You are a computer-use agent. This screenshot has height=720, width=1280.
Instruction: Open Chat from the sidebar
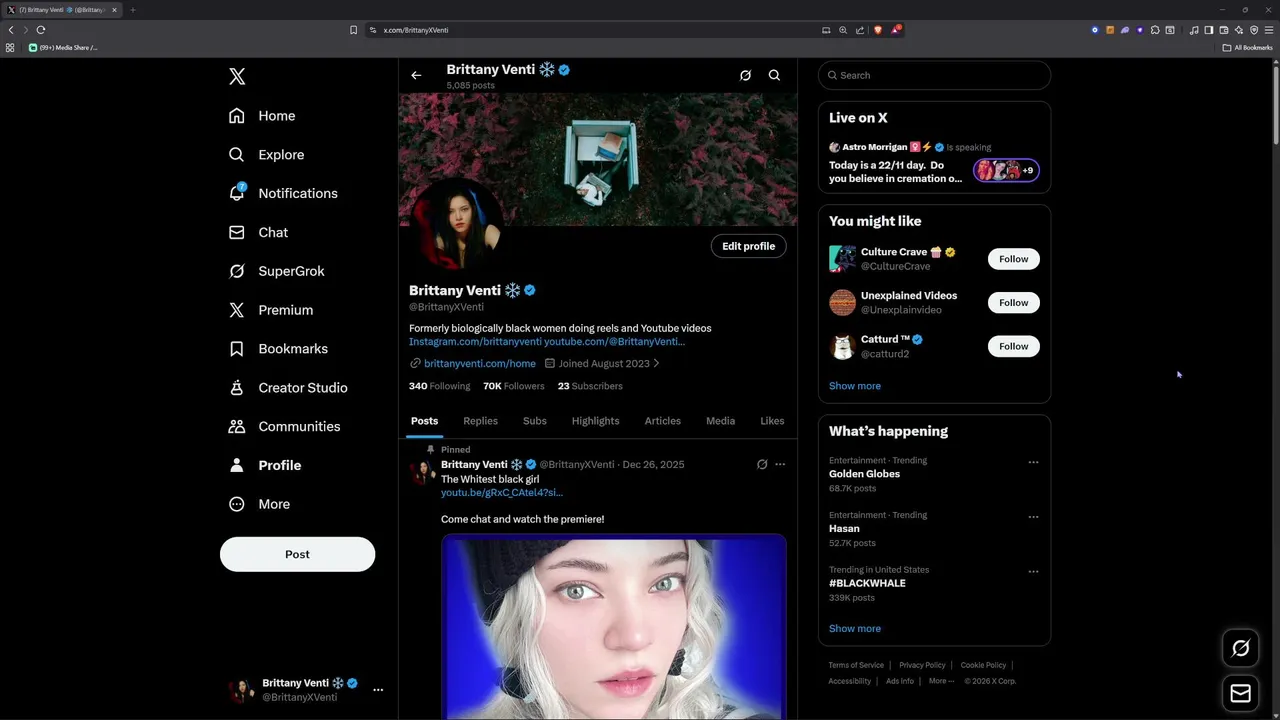click(258, 232)
